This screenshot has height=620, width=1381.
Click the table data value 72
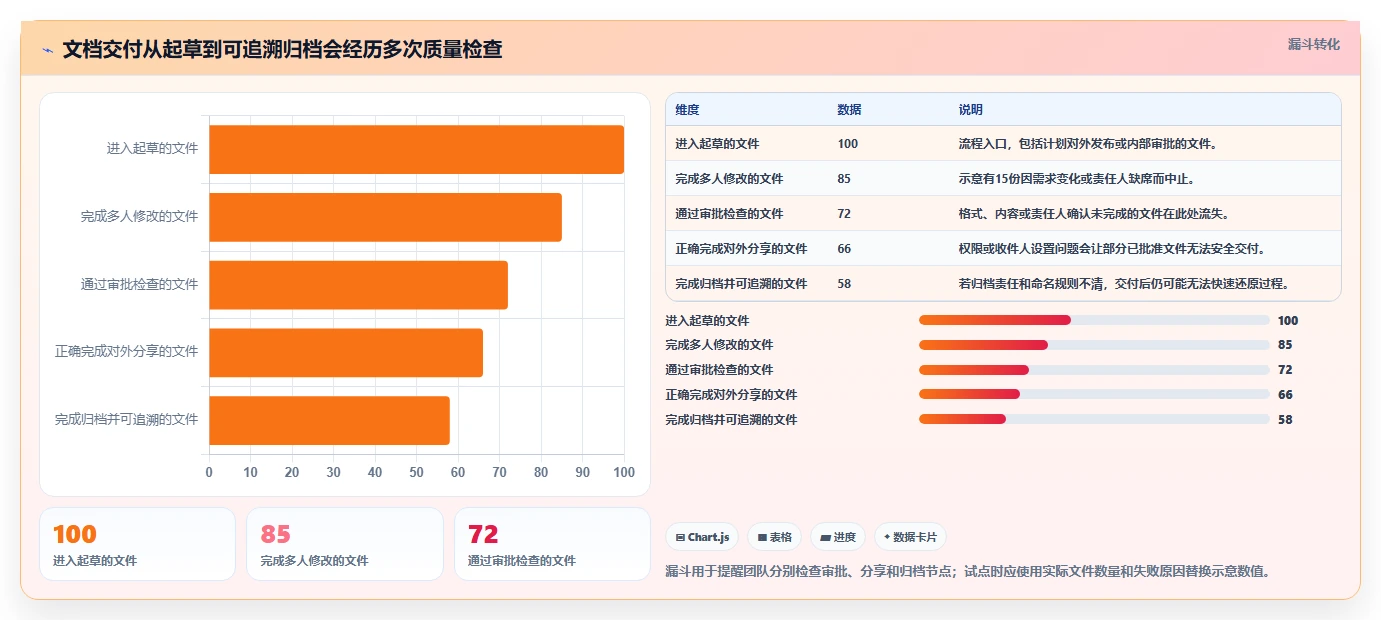click(x=844, y=214)
